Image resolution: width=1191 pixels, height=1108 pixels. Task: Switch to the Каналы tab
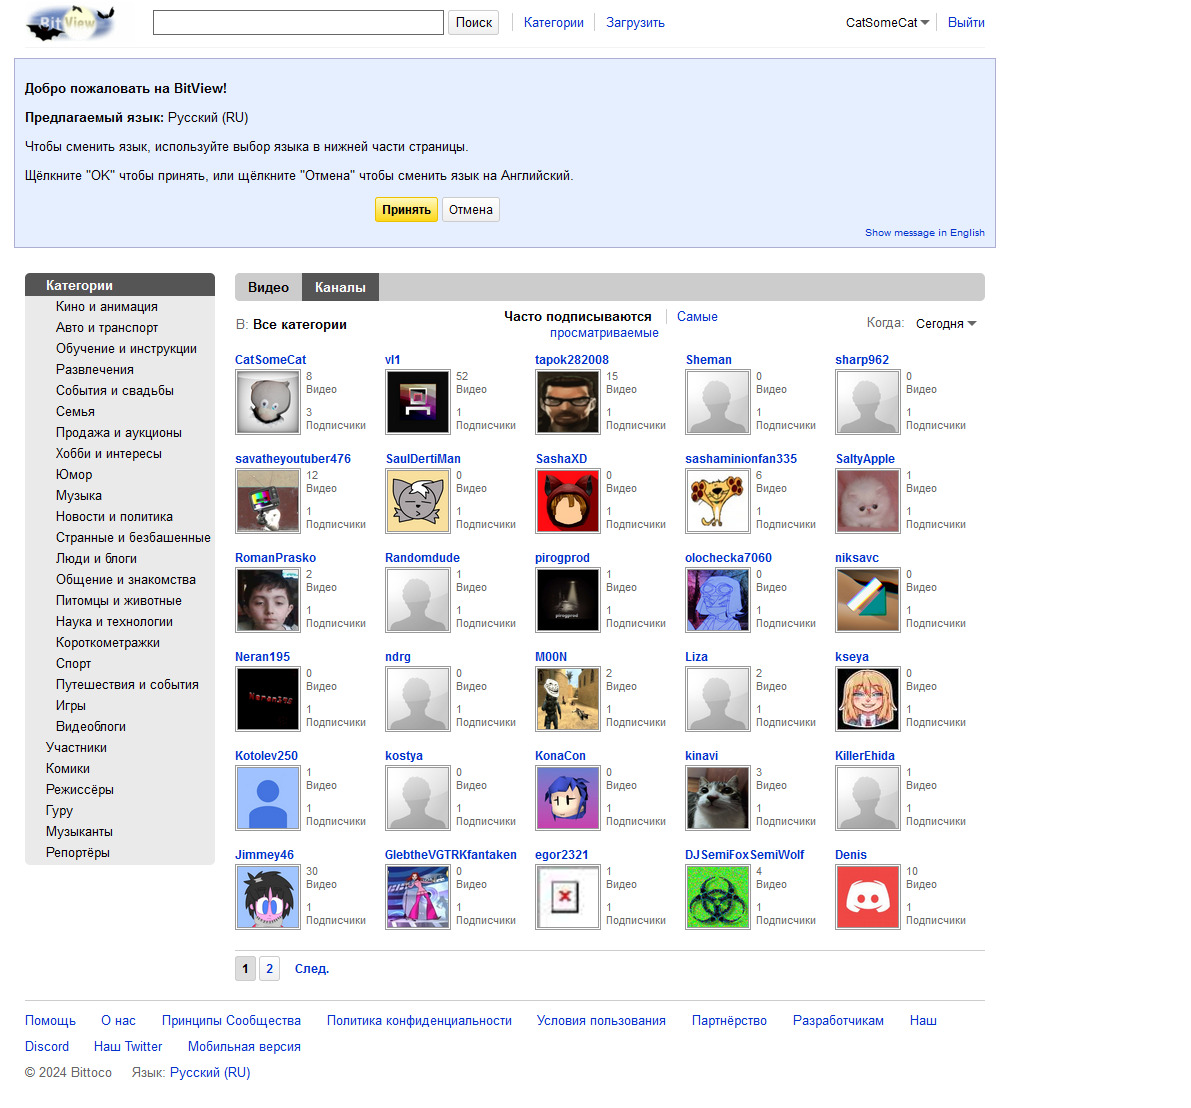(340, 287)
